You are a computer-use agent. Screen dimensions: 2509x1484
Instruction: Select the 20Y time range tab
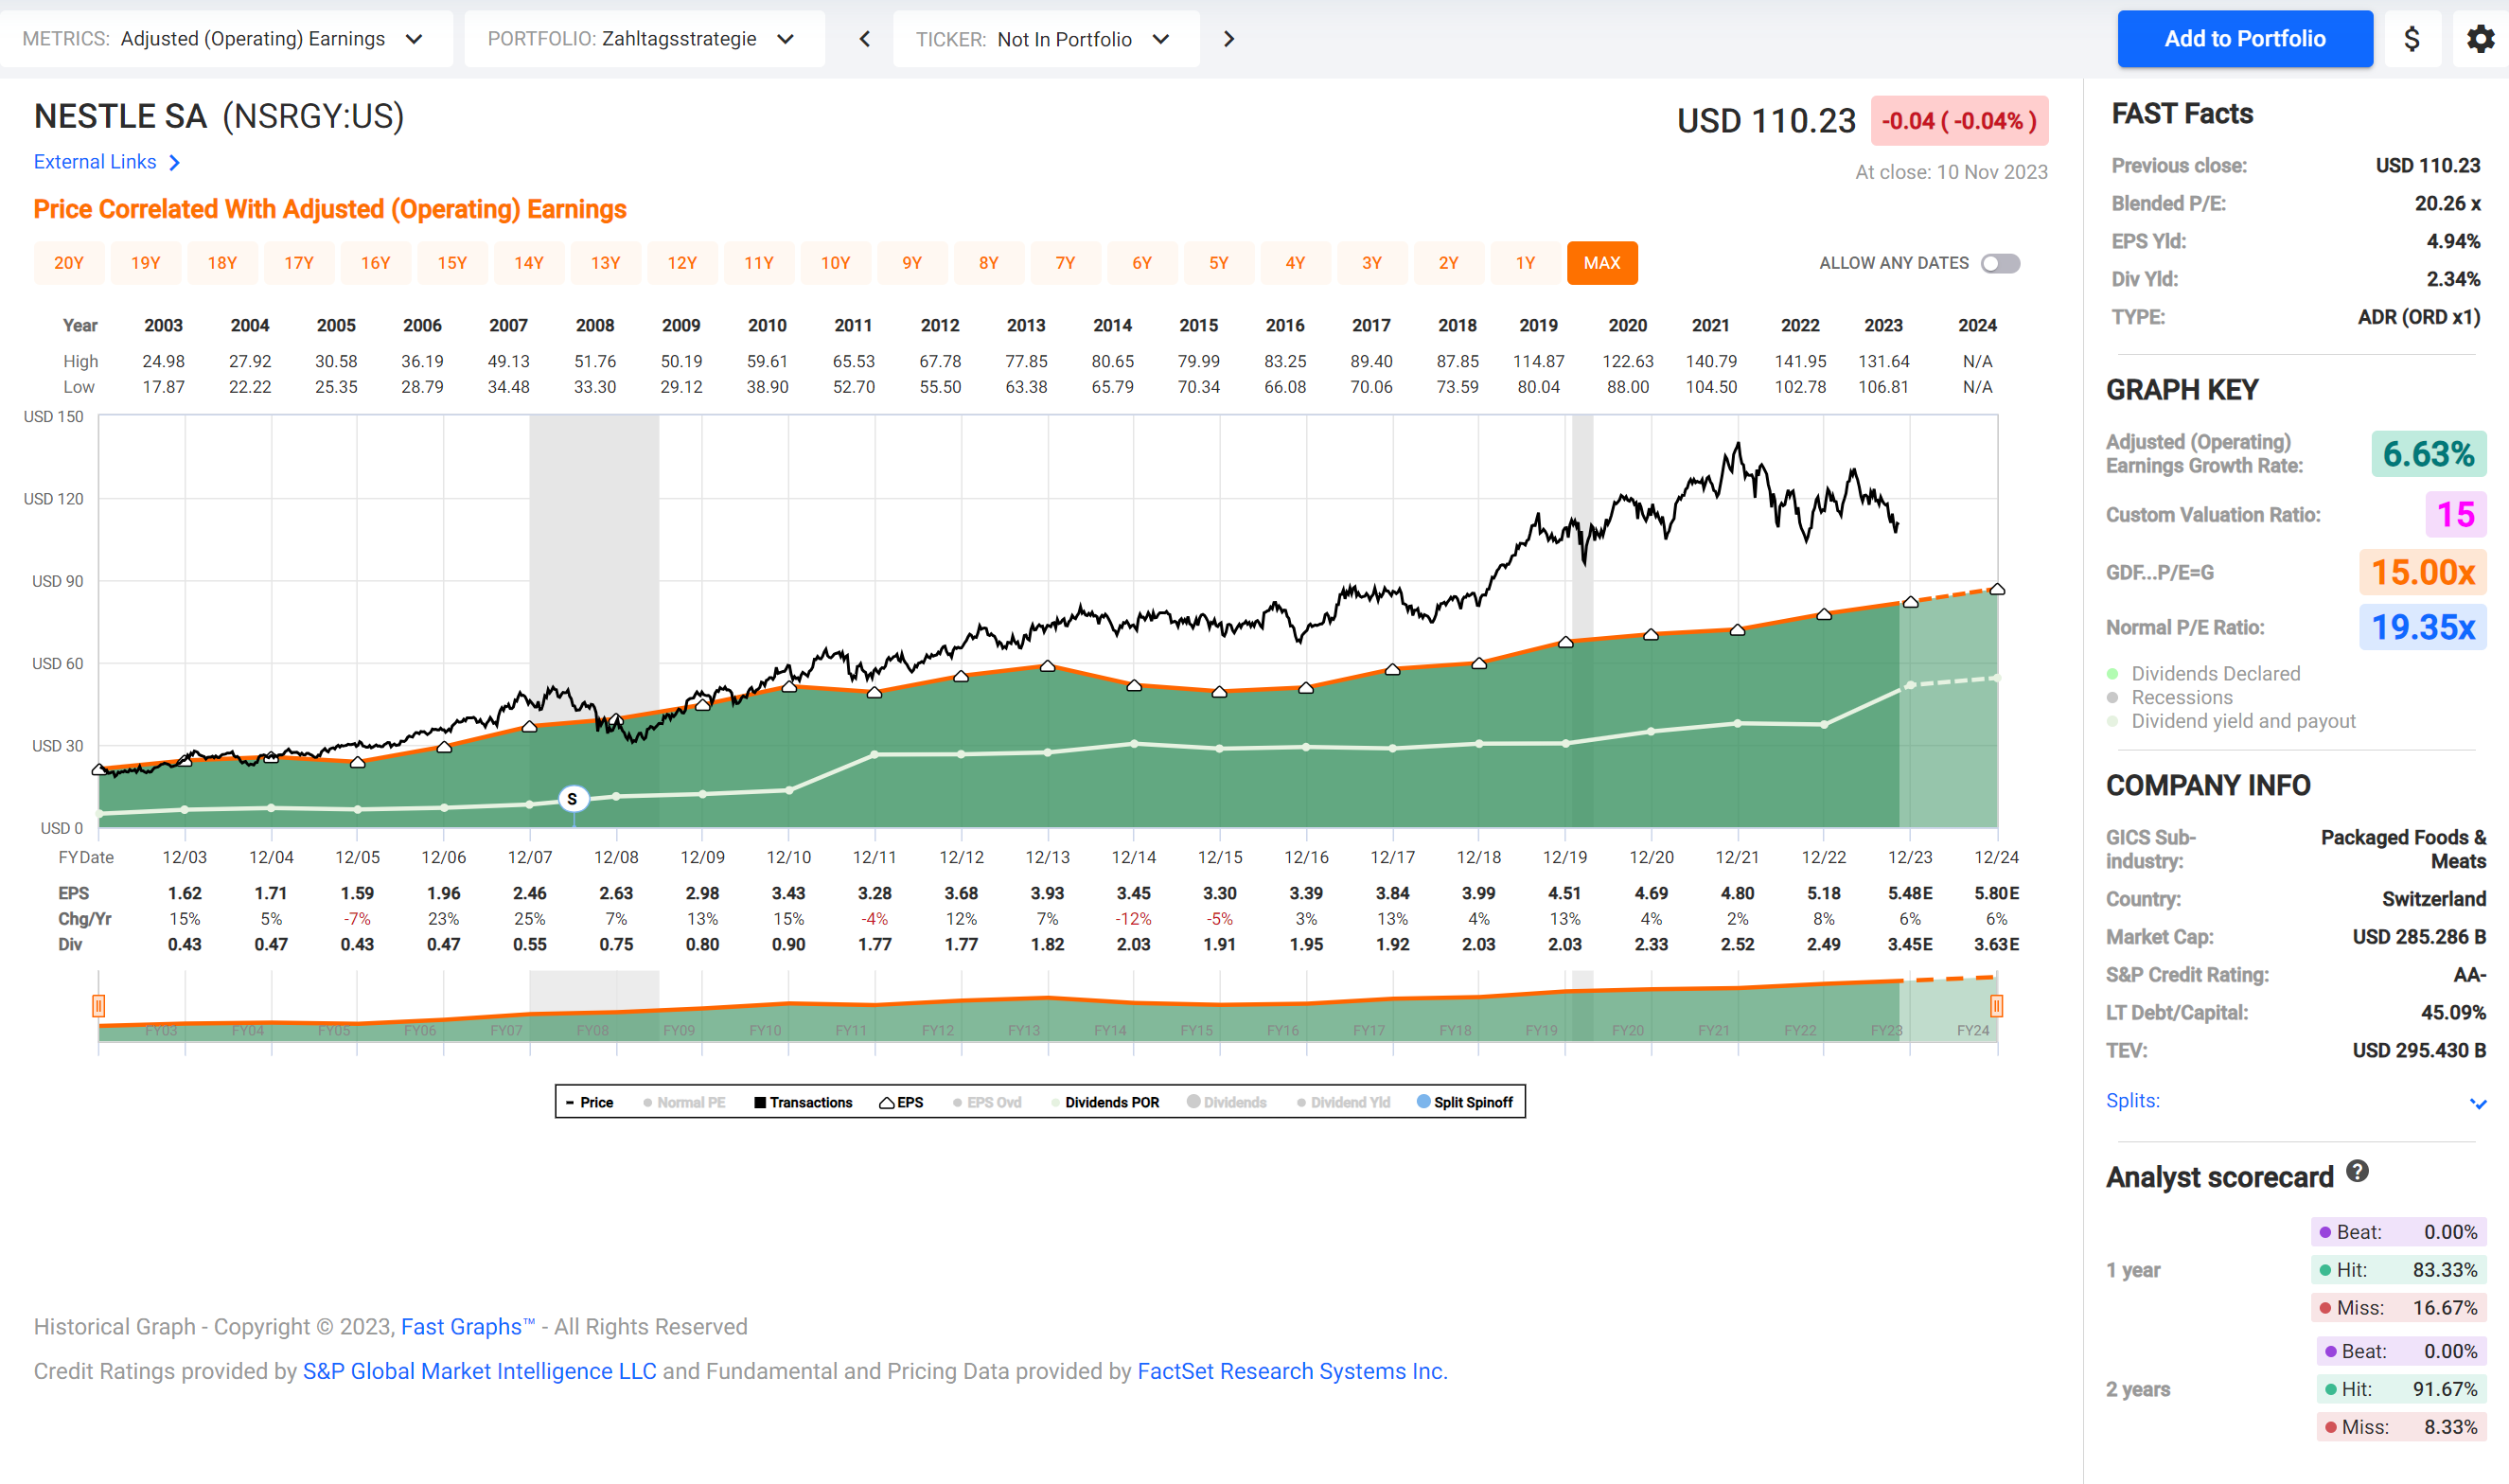coord(69,263)
